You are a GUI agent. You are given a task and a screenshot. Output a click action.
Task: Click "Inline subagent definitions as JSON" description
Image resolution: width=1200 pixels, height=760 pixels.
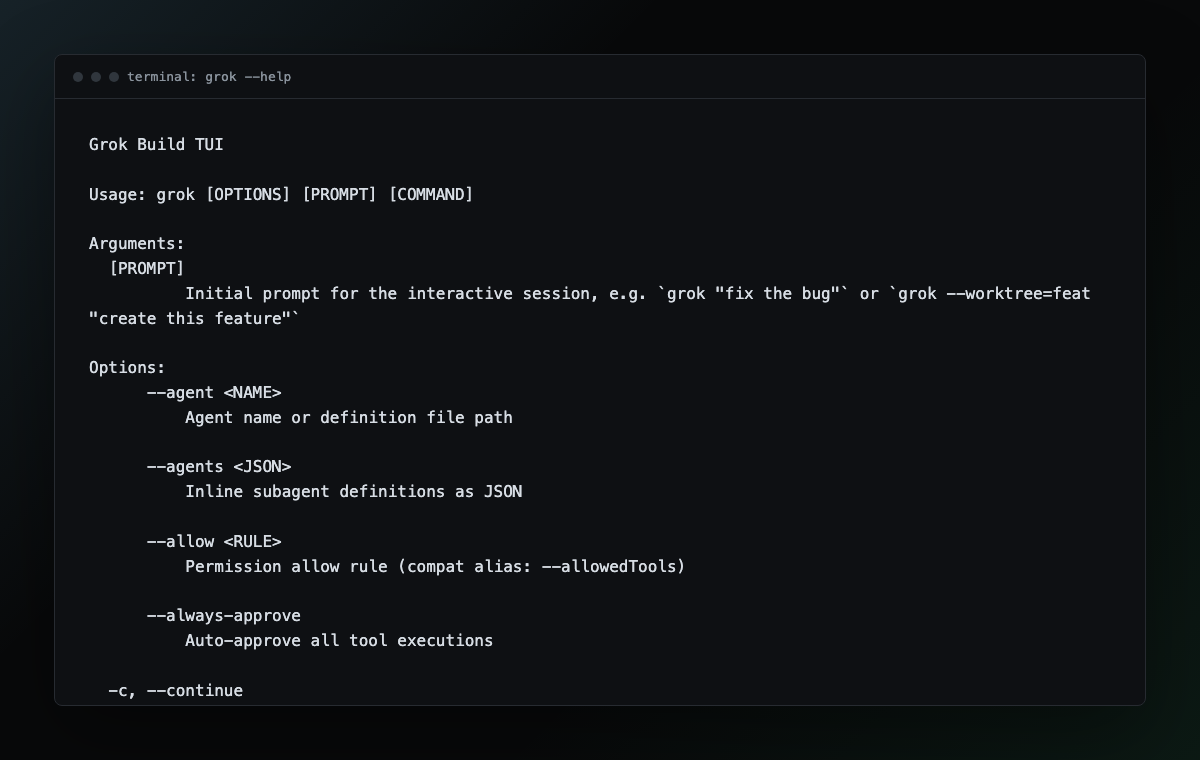tap(354, 491)
